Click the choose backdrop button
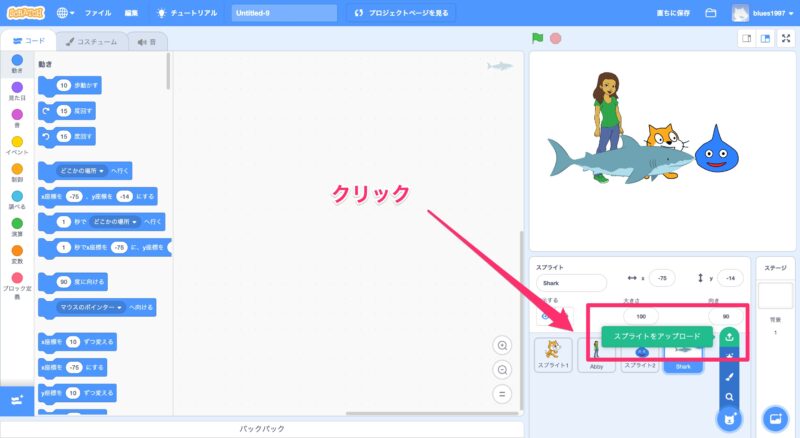 click(774, 417)
